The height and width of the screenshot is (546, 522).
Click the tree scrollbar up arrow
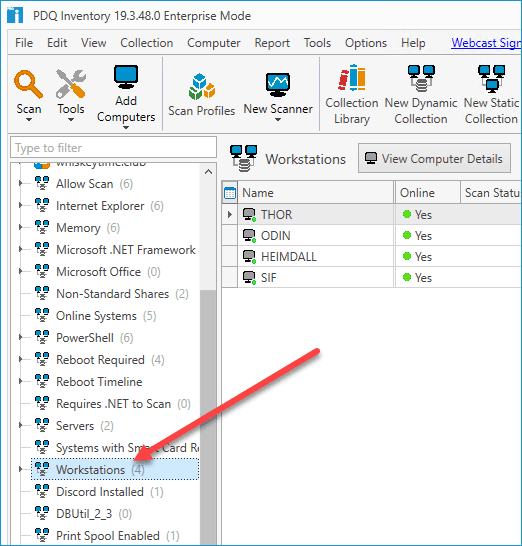(208, 172)
